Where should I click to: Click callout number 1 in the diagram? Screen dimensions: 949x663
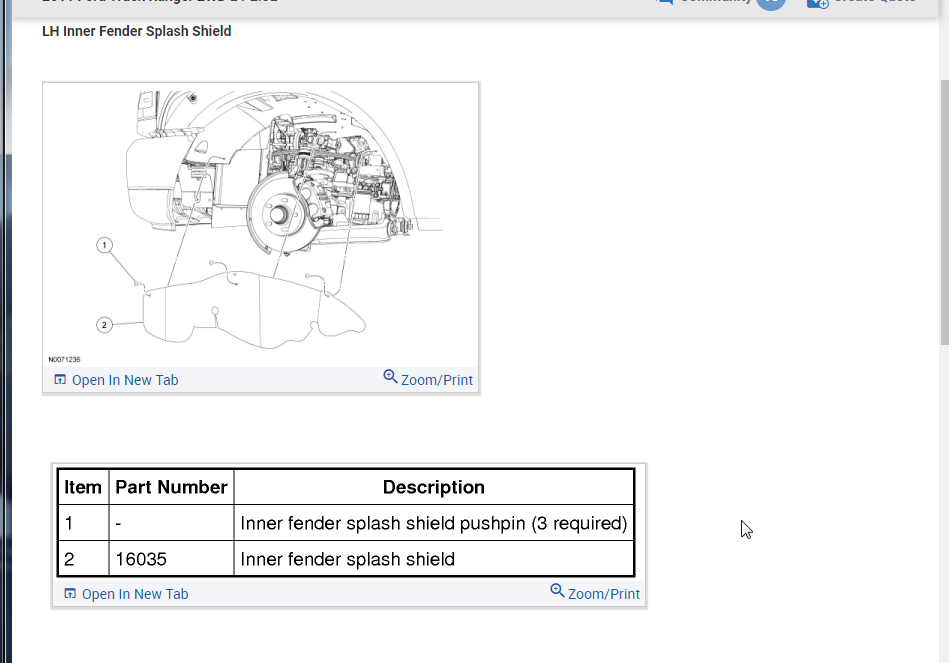point(104,245)
